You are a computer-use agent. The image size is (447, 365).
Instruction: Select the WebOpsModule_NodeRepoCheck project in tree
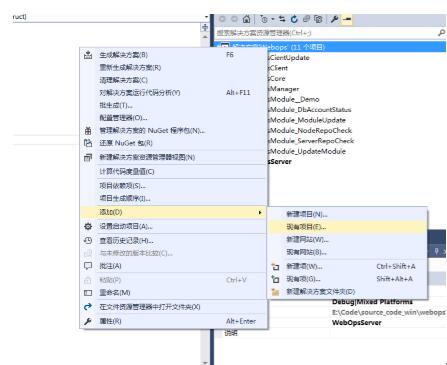tap(310, 130)
